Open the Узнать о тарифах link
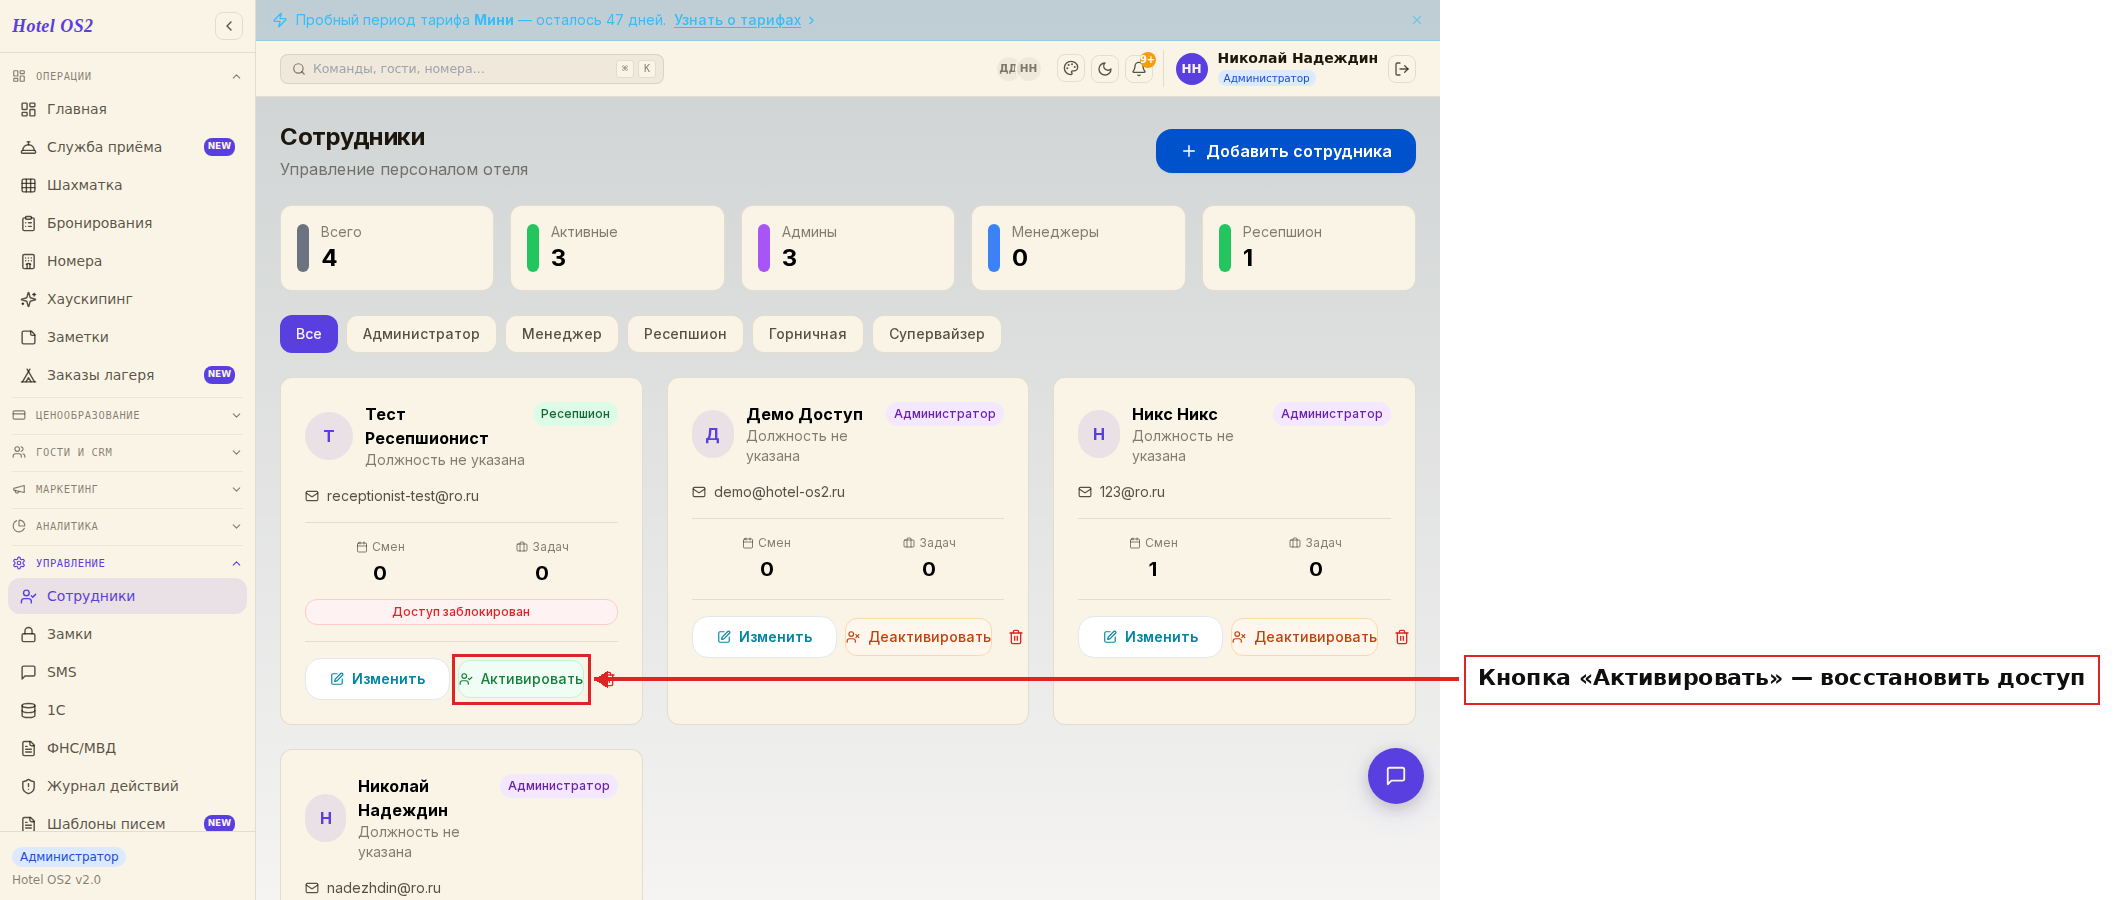 738,20
